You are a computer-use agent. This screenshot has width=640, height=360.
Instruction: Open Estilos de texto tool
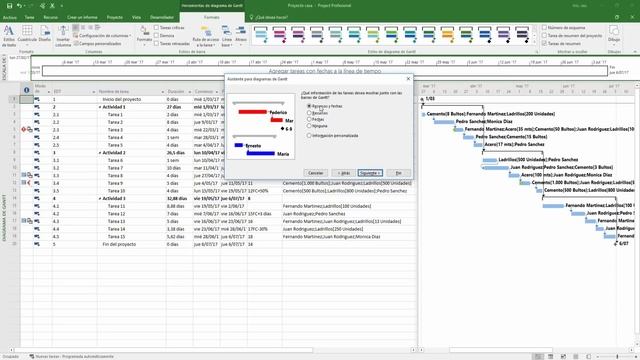click(9, 36)
